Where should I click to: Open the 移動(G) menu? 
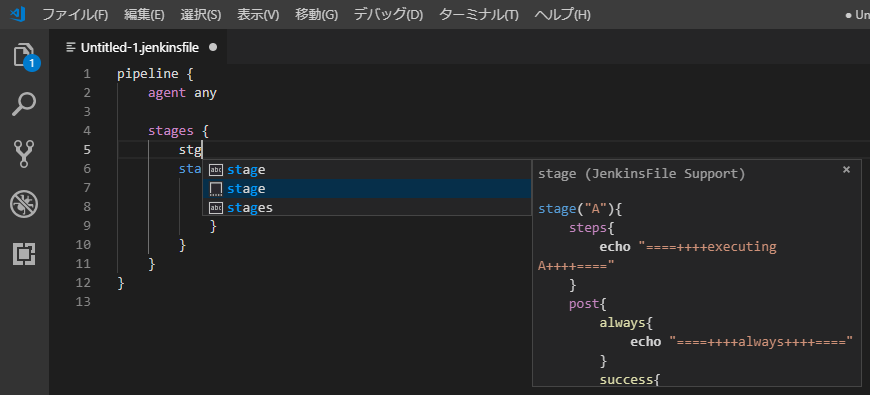click(316, 15)
